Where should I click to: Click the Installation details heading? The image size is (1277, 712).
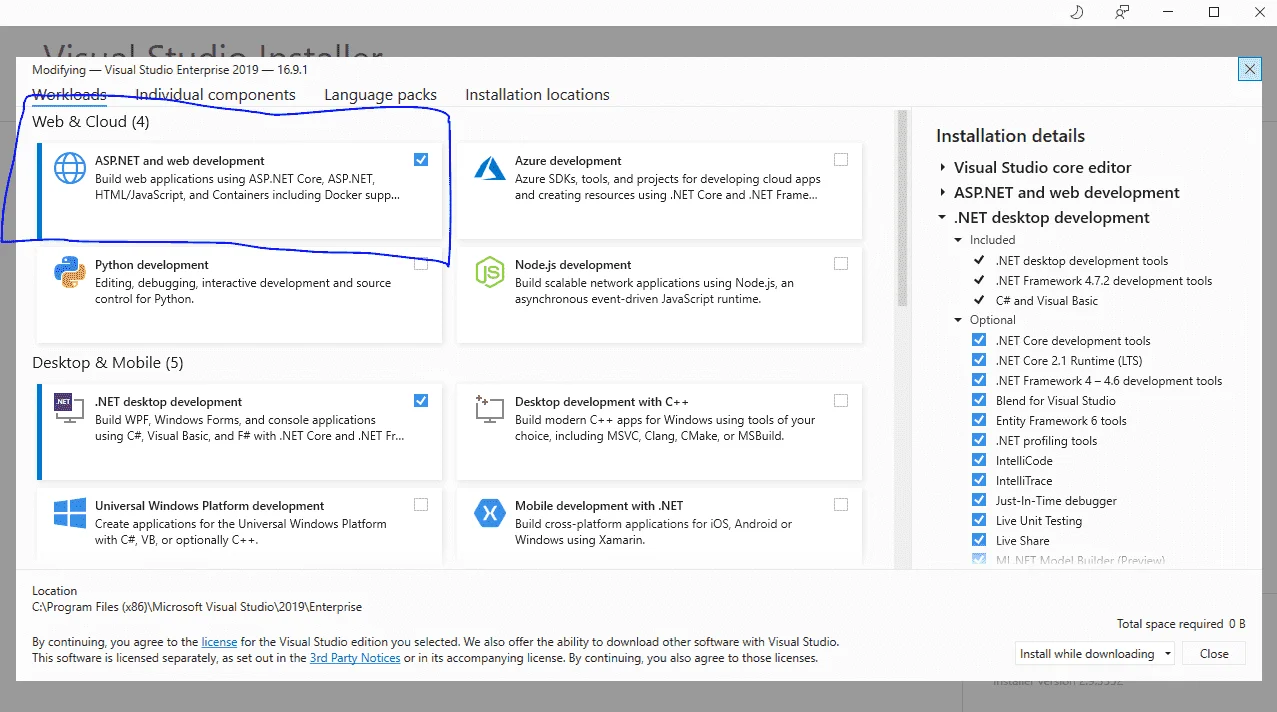coord(1010,136)
